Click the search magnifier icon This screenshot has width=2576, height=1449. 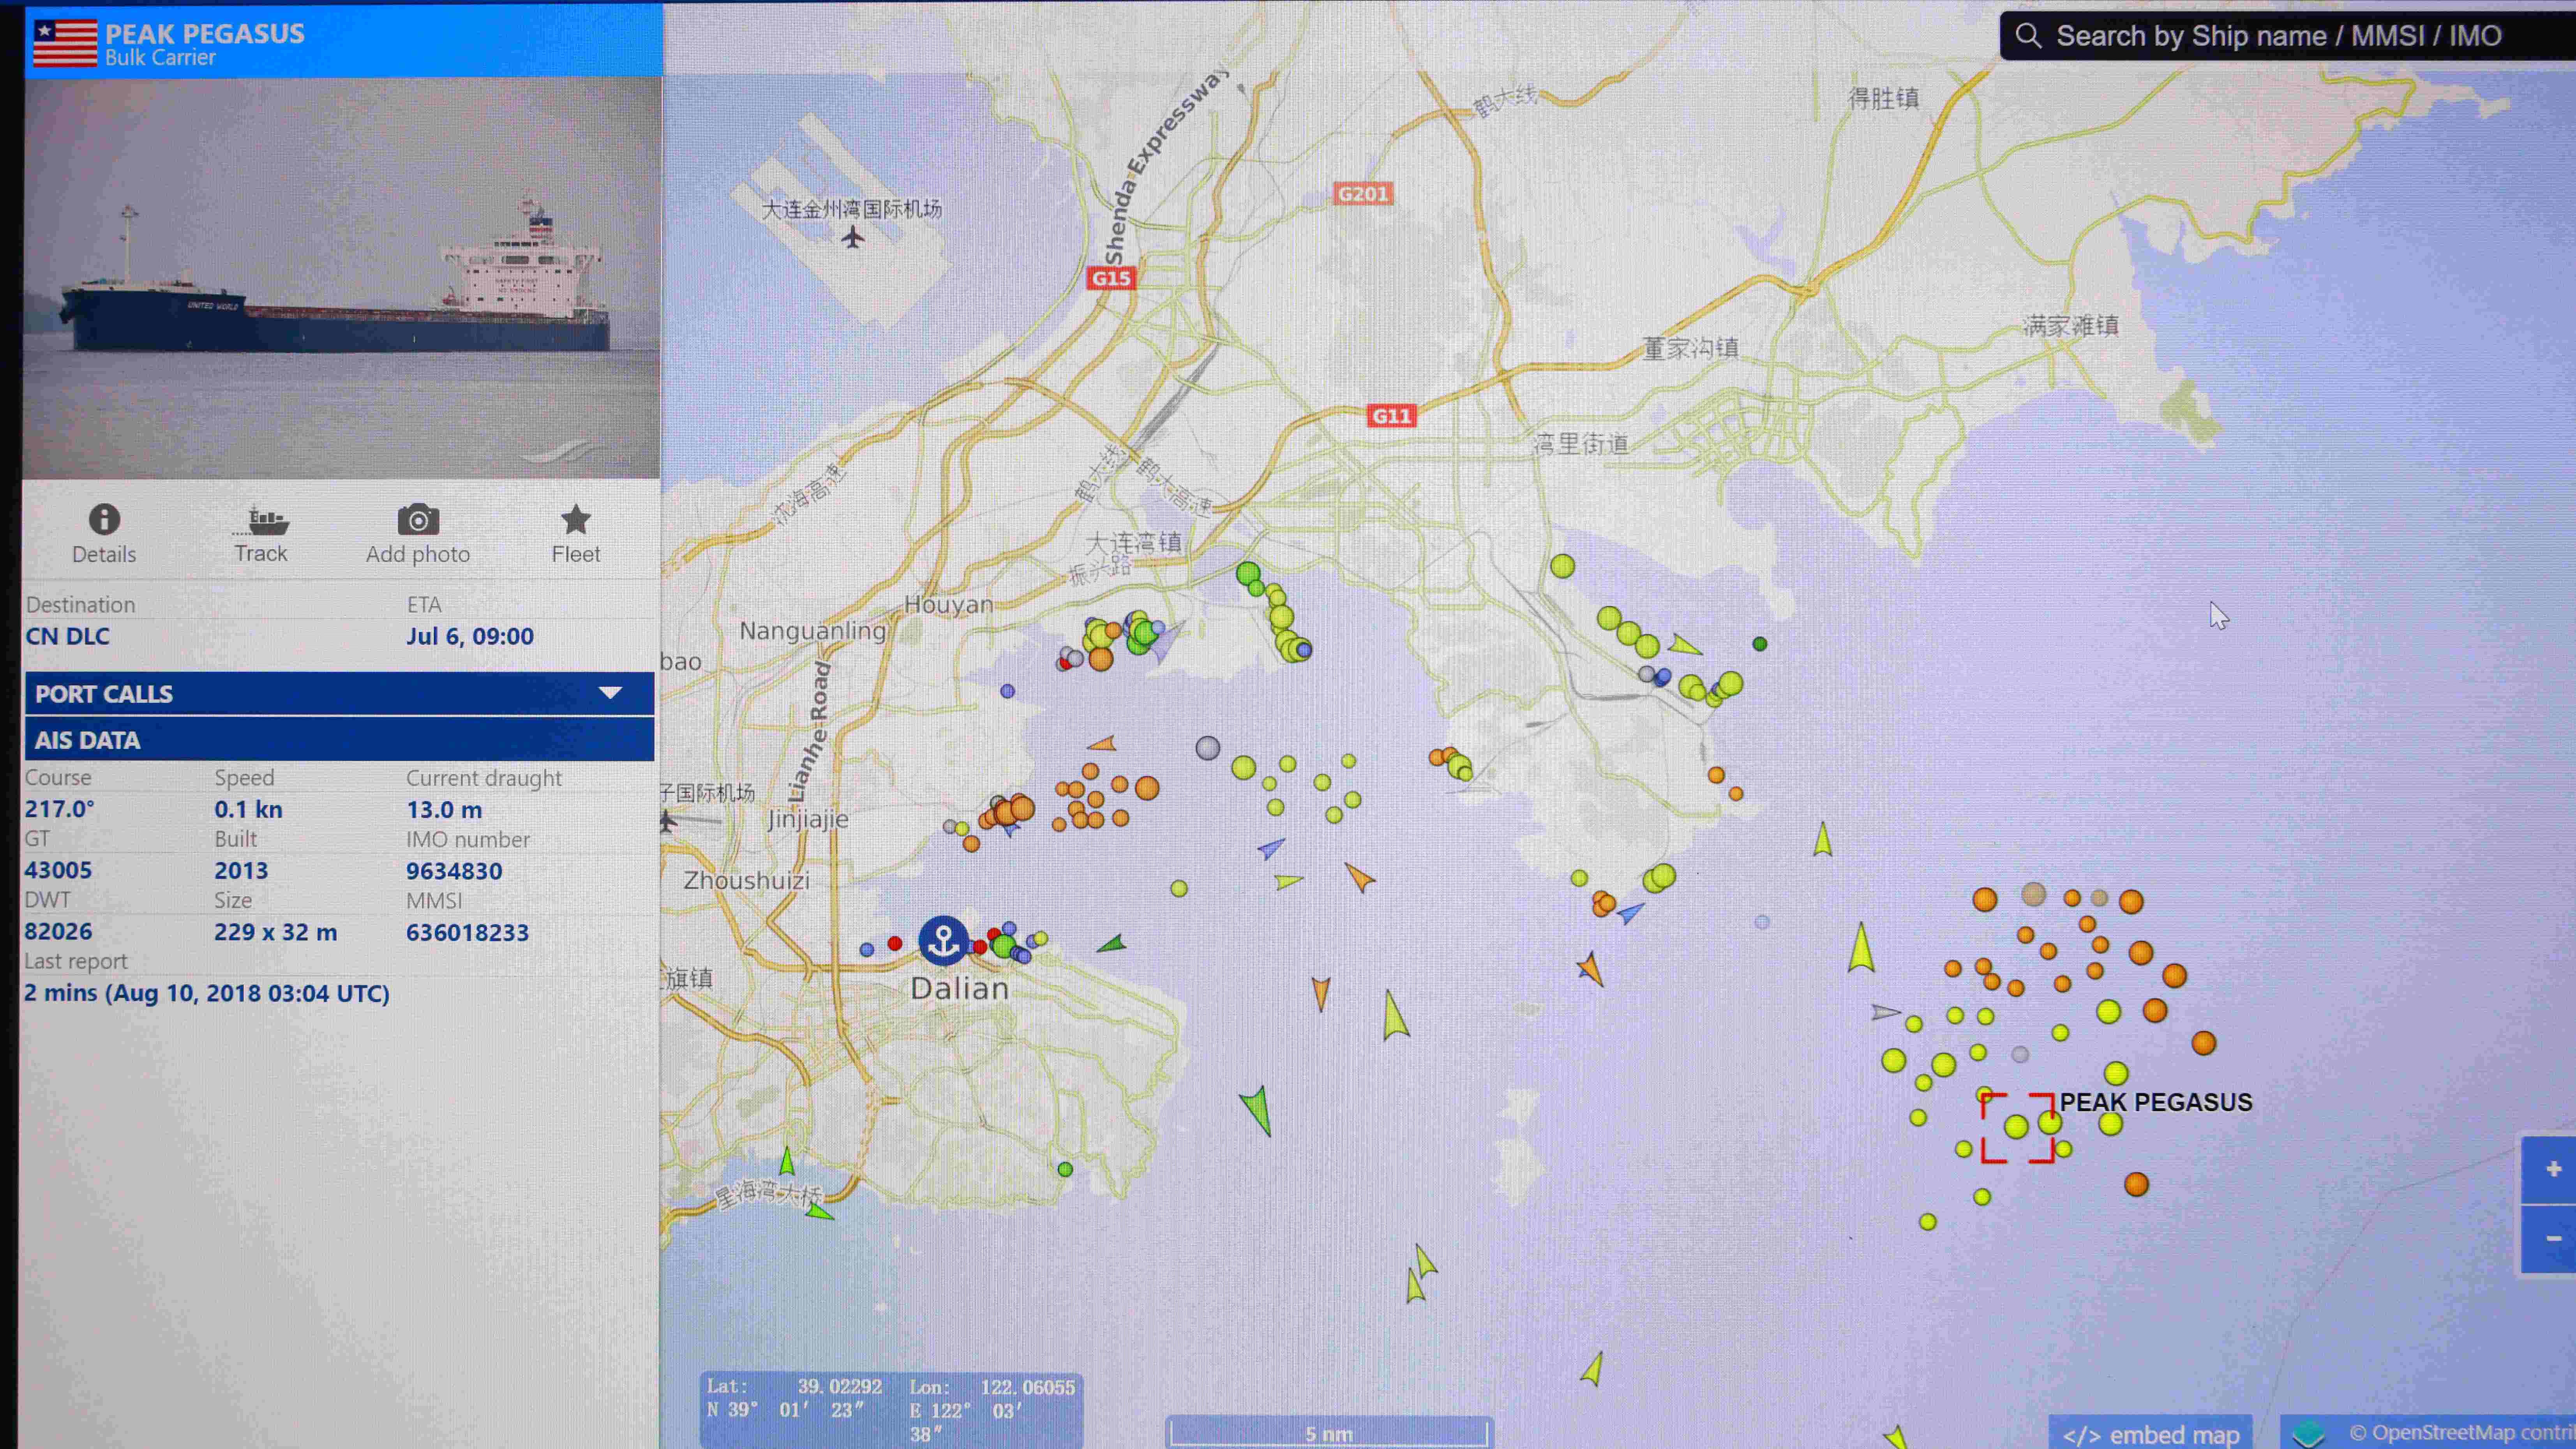click(2028, 36)
